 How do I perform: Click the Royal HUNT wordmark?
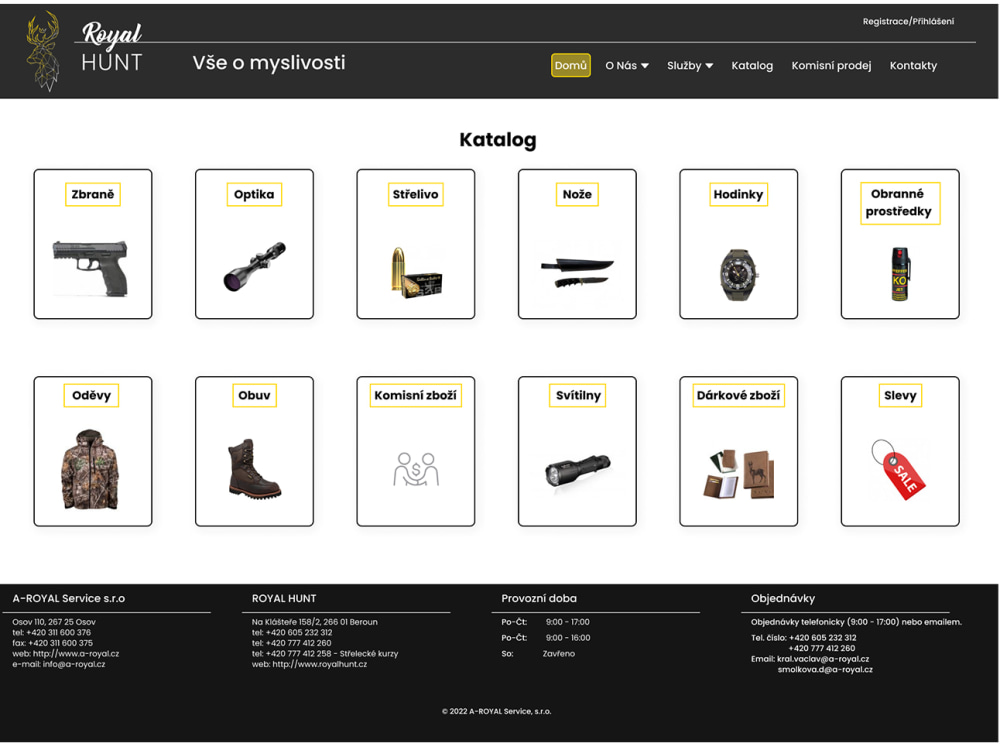112,48
